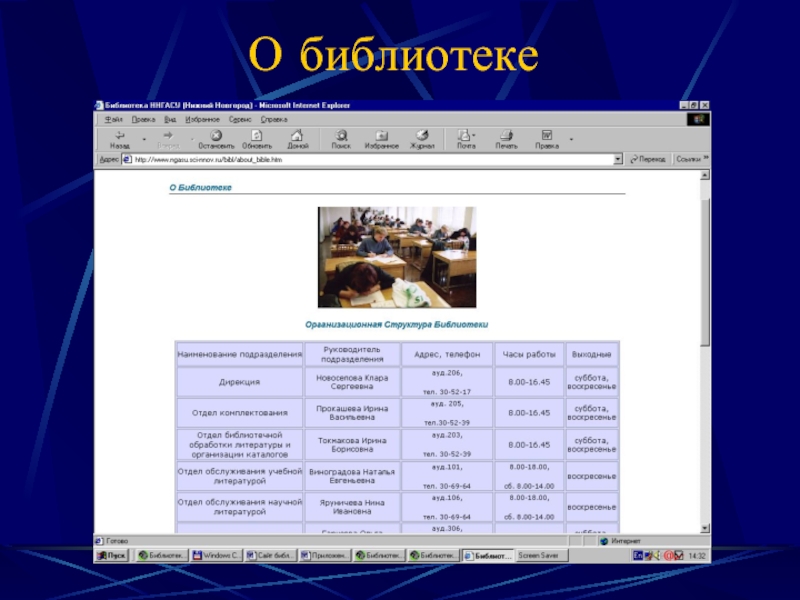Expand the Назад history dropdown arrow
The height and width of the screenshot is (600, 800).
pos(144,139)
